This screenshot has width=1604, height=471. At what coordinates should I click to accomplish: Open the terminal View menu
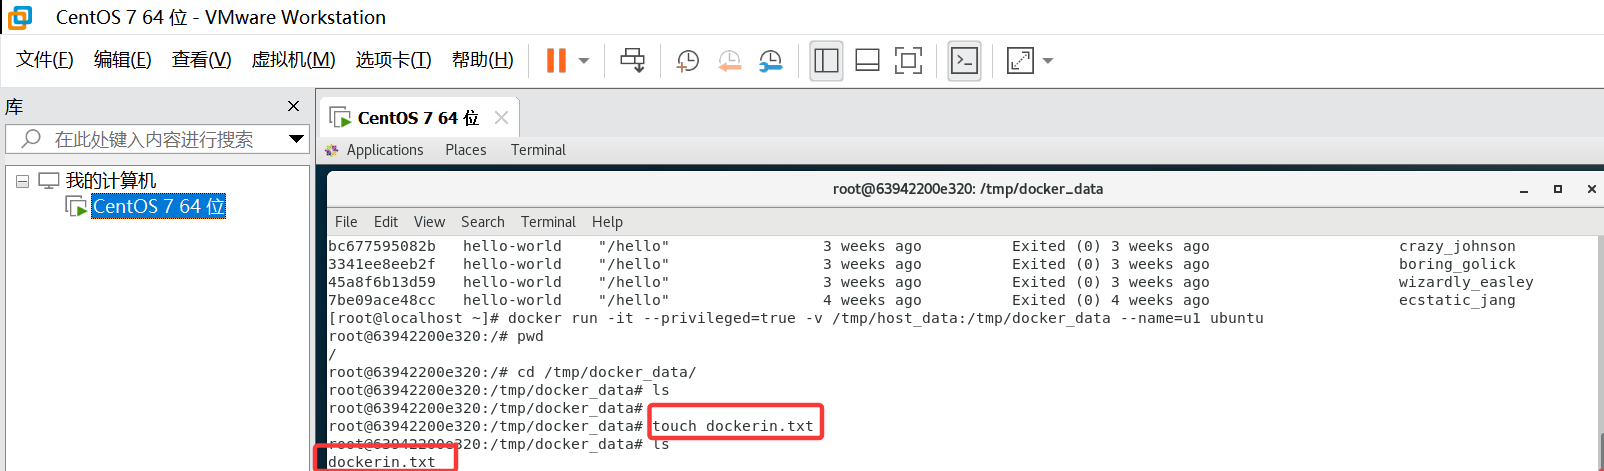(x=429, y=222)
